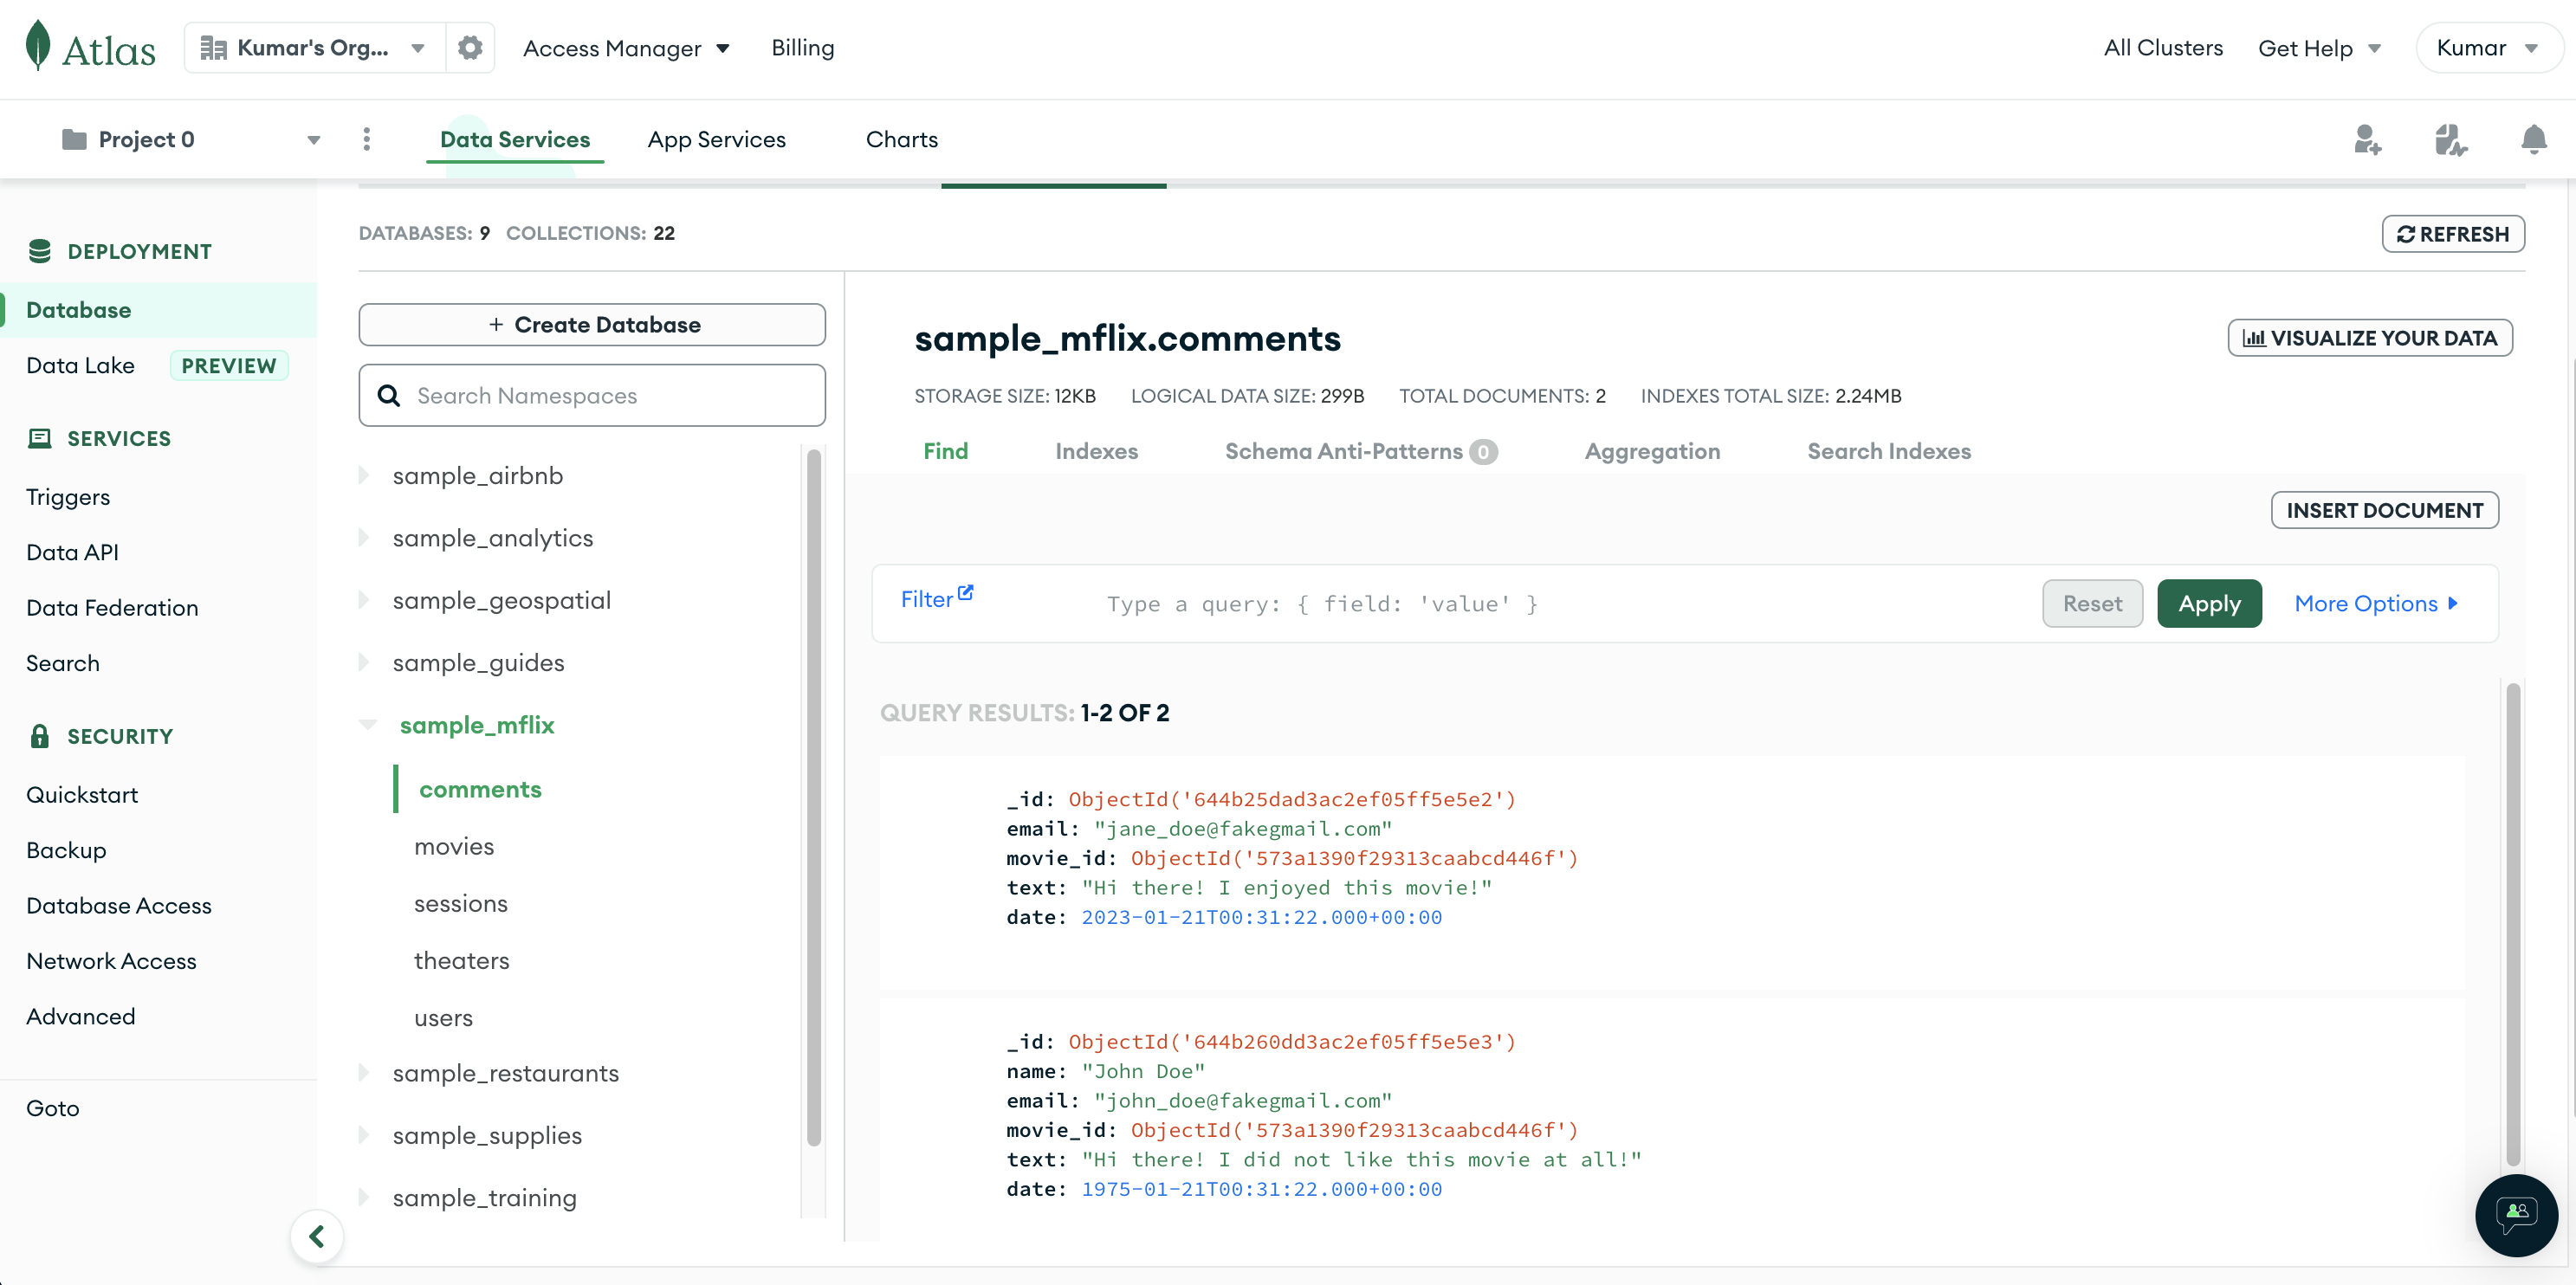The image size is (2576, 1285).
Task: Click the Services monitor icon
Action: coord(40,438)
